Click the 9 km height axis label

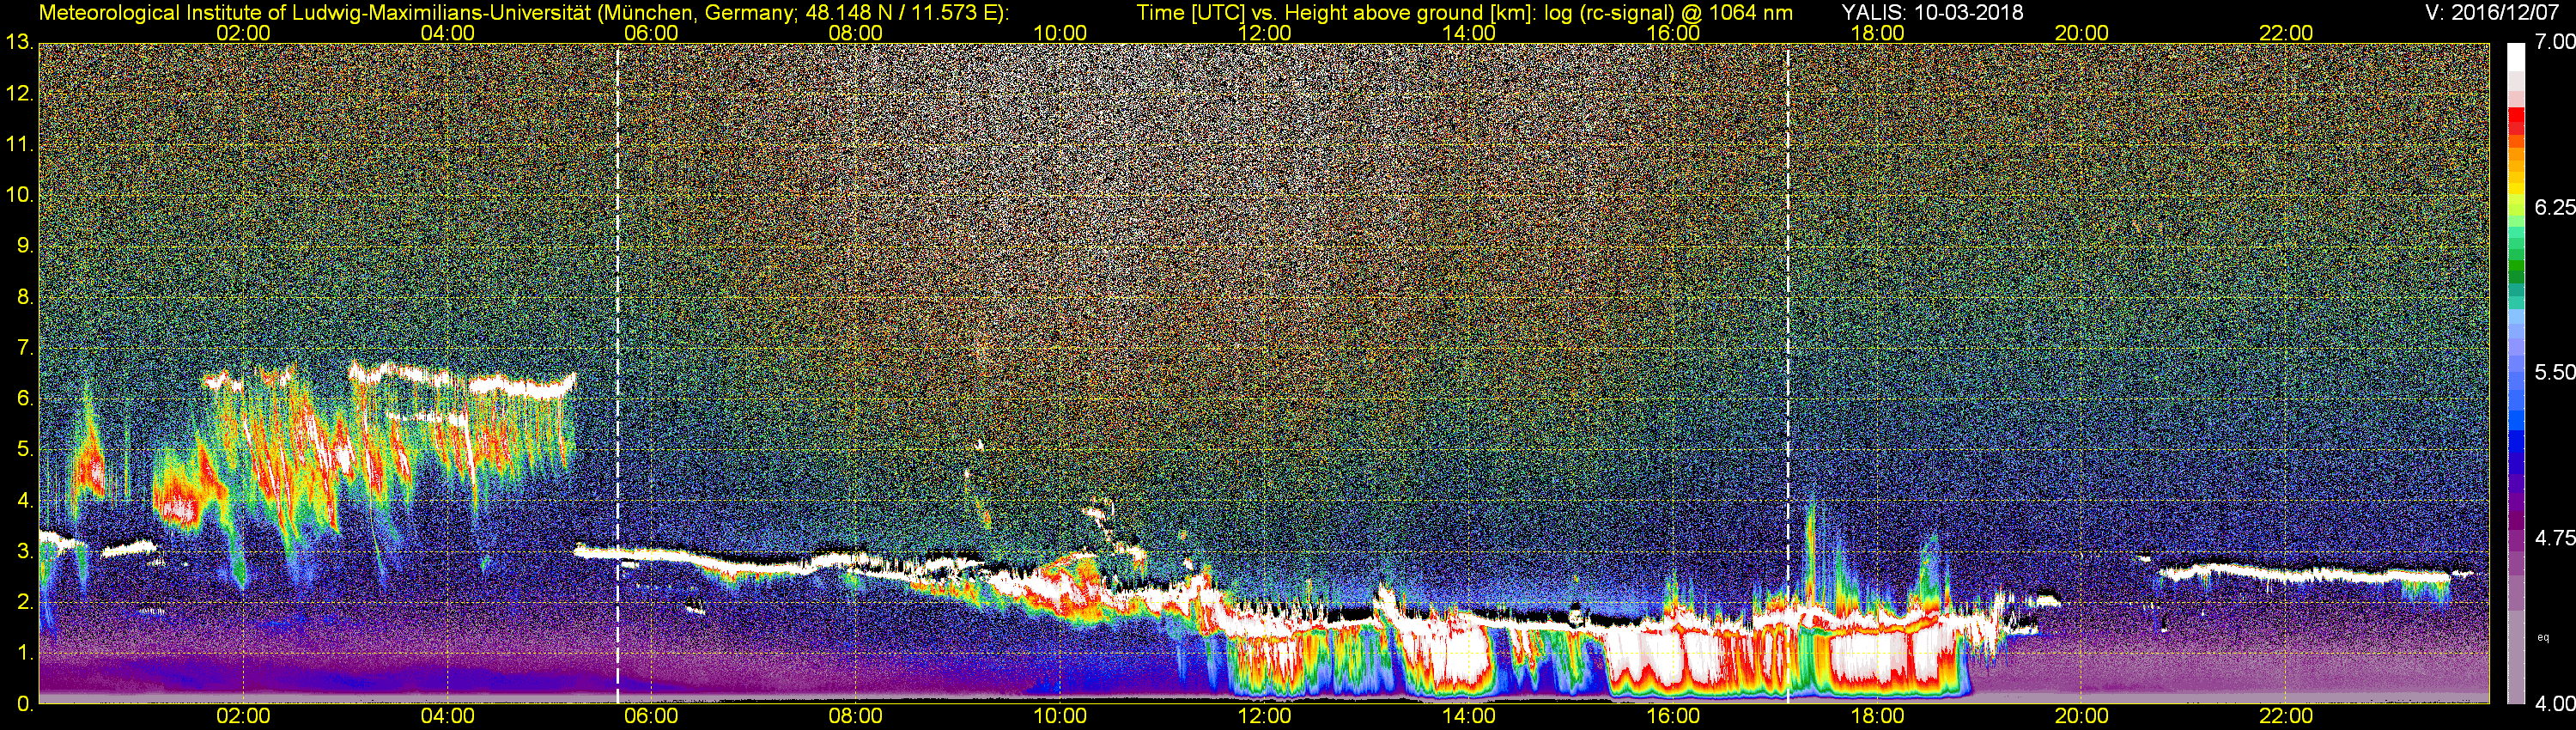point(24,246)
